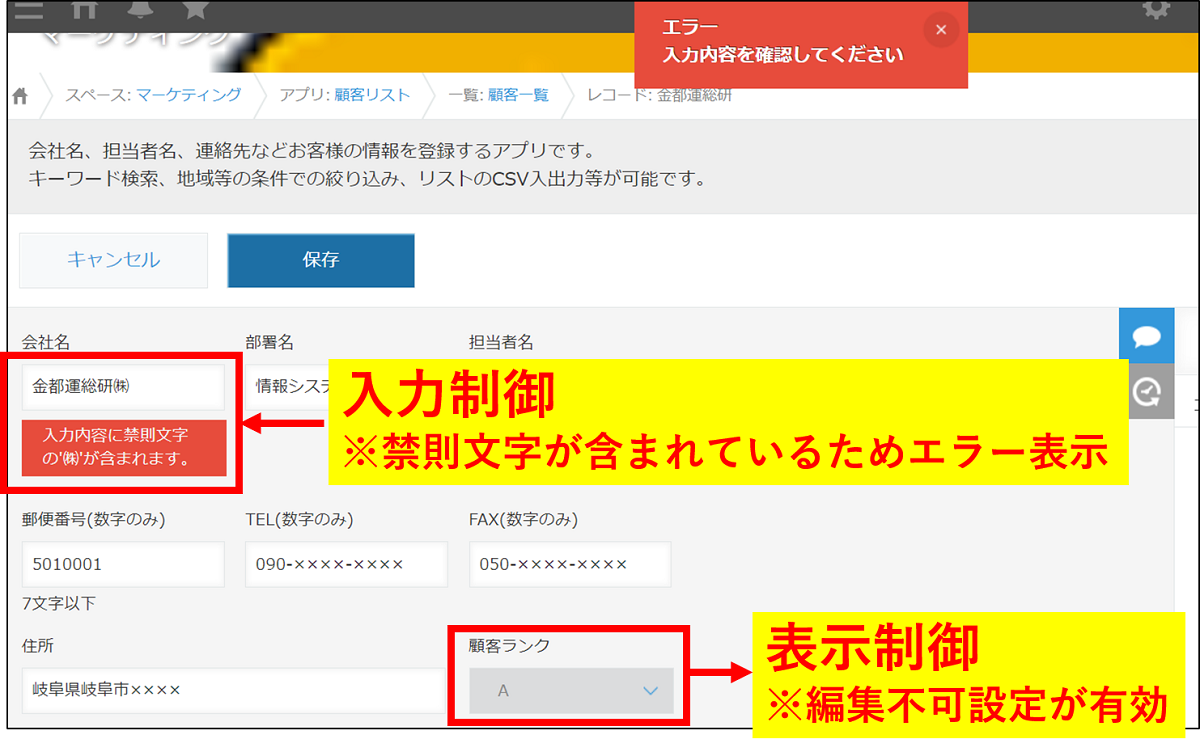Dismiss the エラー notification with X
1200x756 pixels.
point(940,30)
